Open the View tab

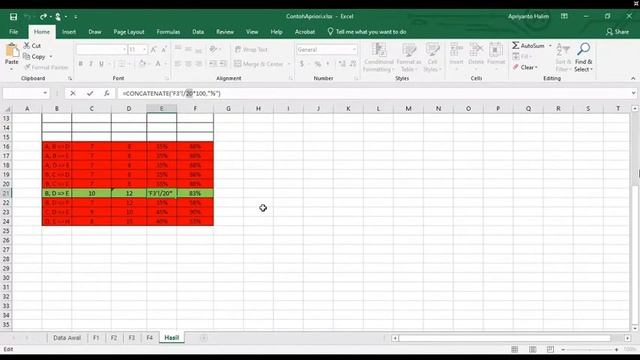252,32
